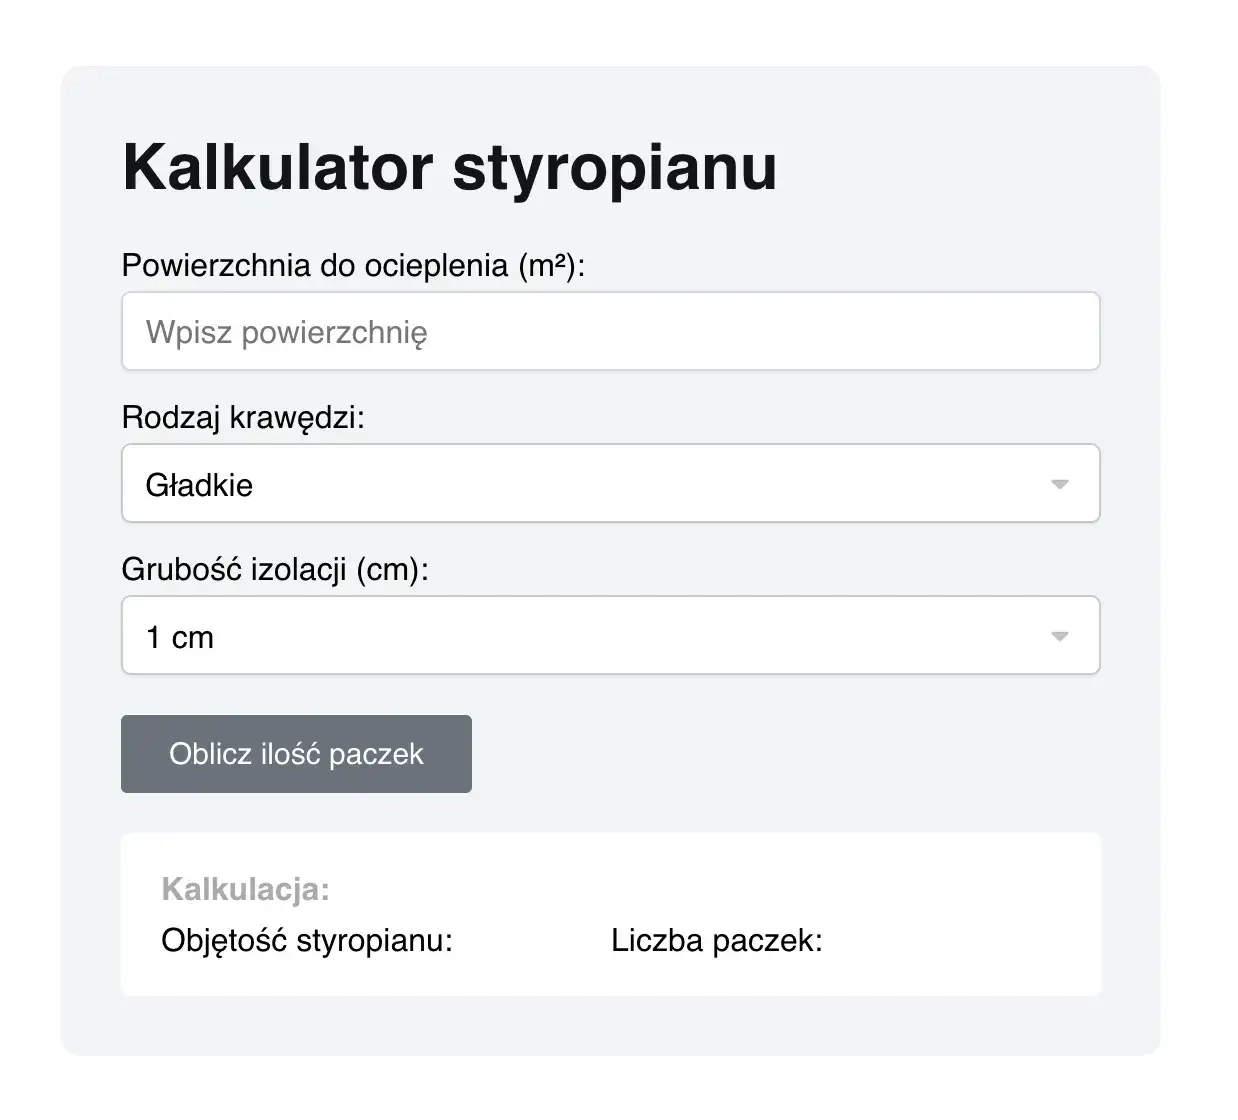Image resolution: width=1238 pixels, height=1120 pixels.
Task: Click the Kalkulator styropianu heading
Action: click(x=450, y=166)
